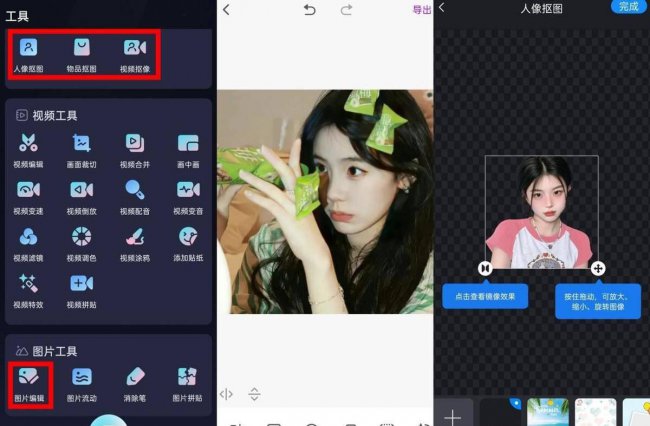
Task: Open the 物品抠图 object cutout tool
Action: pos(82,55)
